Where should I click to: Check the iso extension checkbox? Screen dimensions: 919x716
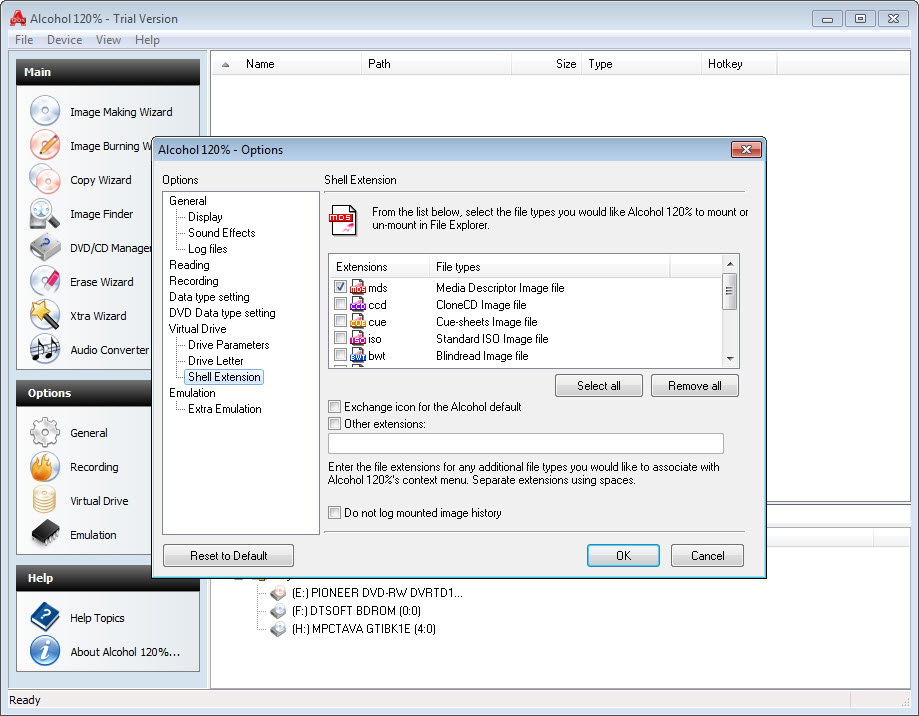[x=340, y=337]
